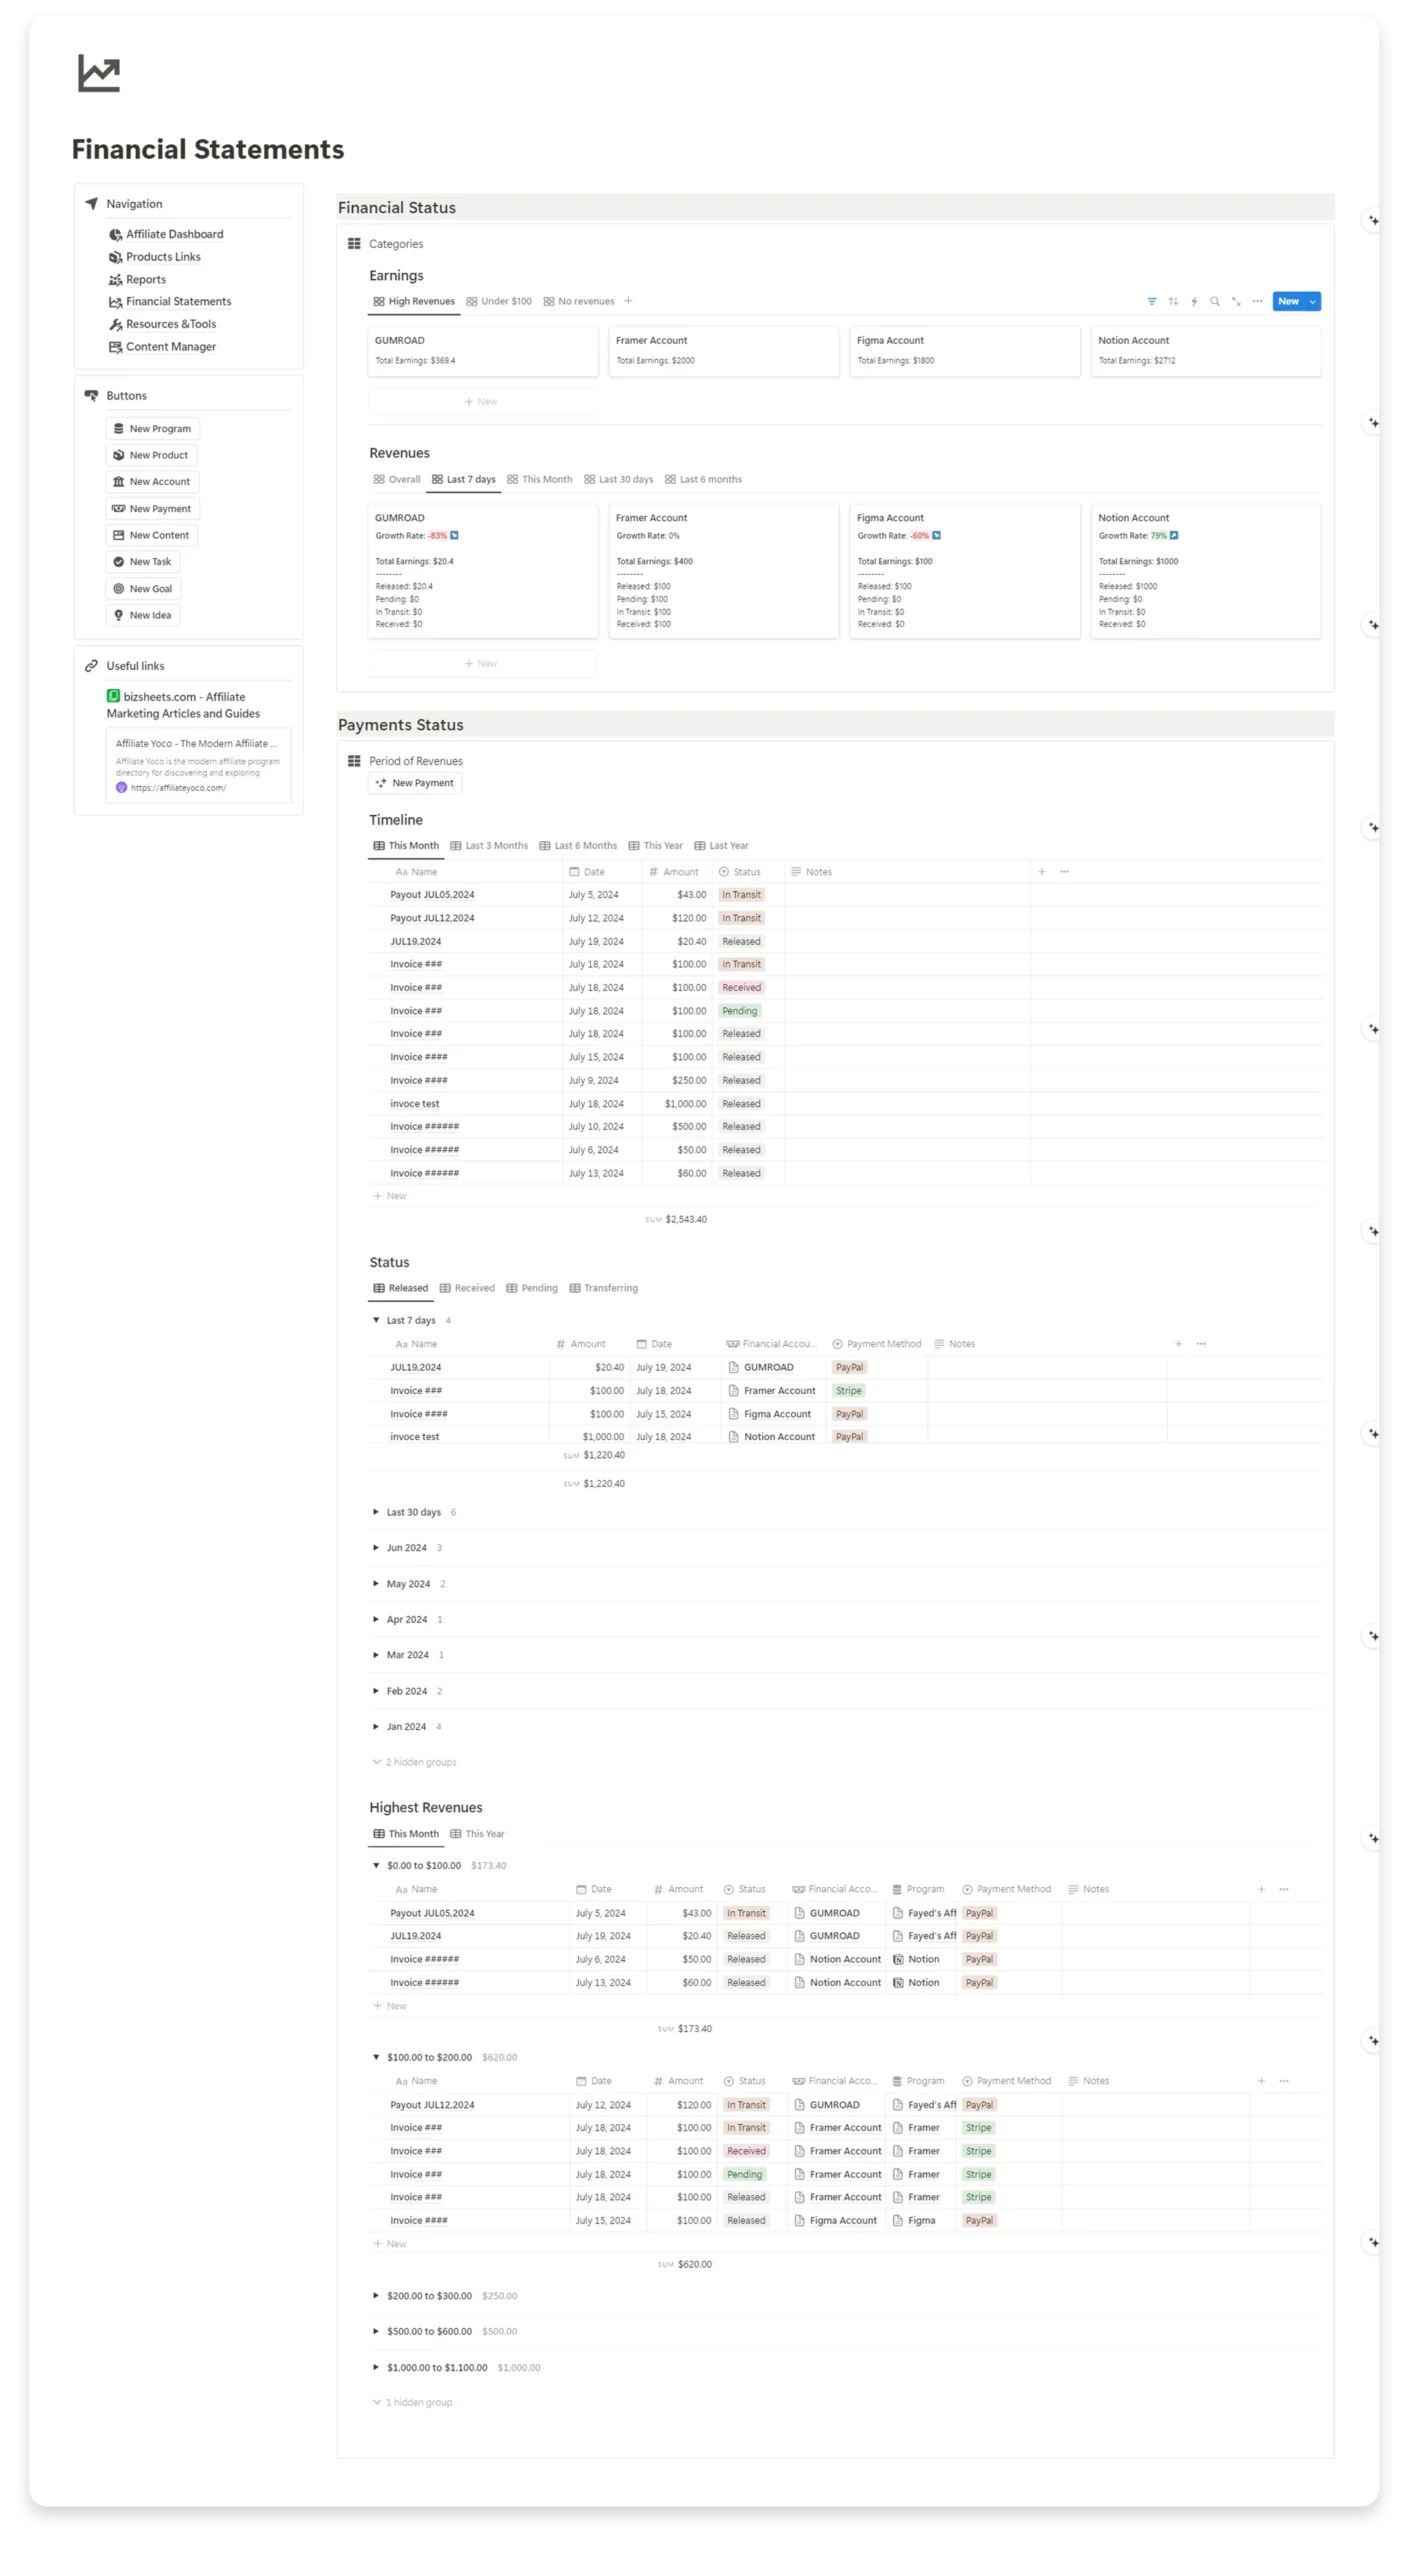Click the In Transit tag on Payout JUL05,2024 Timeline row
Viewport: 1404px width, 2560px height.
tap(741, 894)
